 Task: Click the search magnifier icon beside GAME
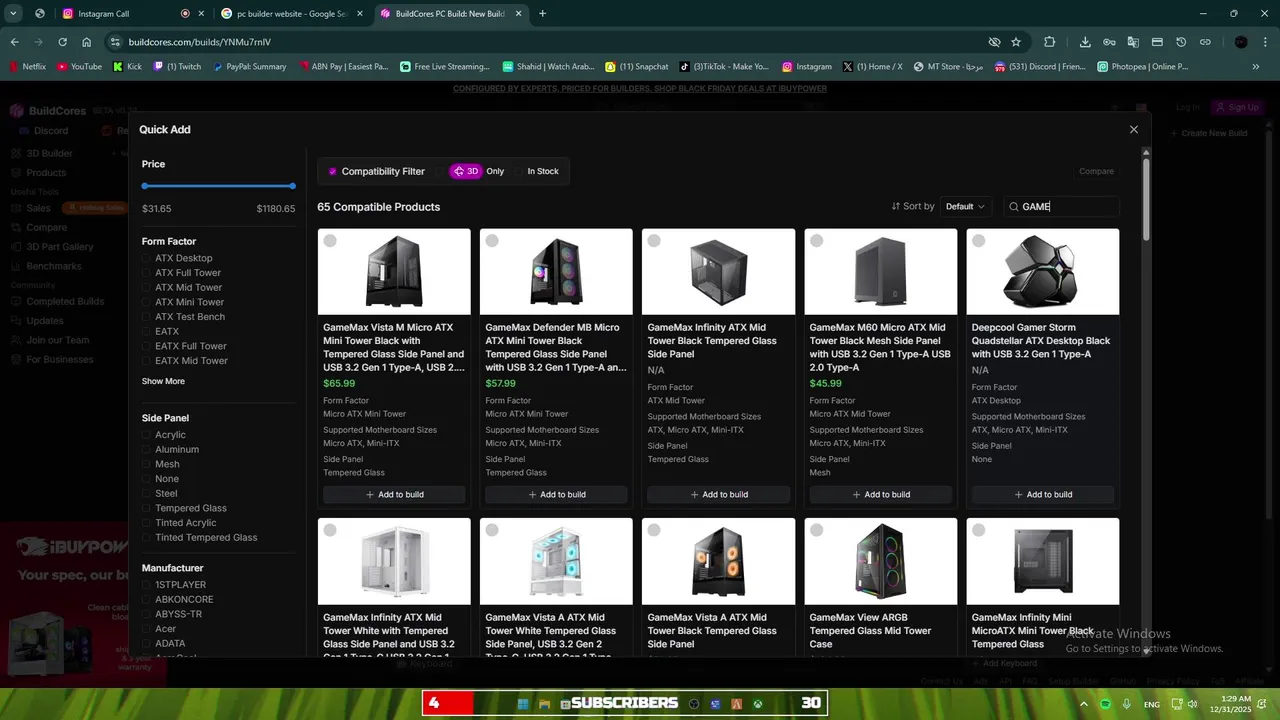1013,207
